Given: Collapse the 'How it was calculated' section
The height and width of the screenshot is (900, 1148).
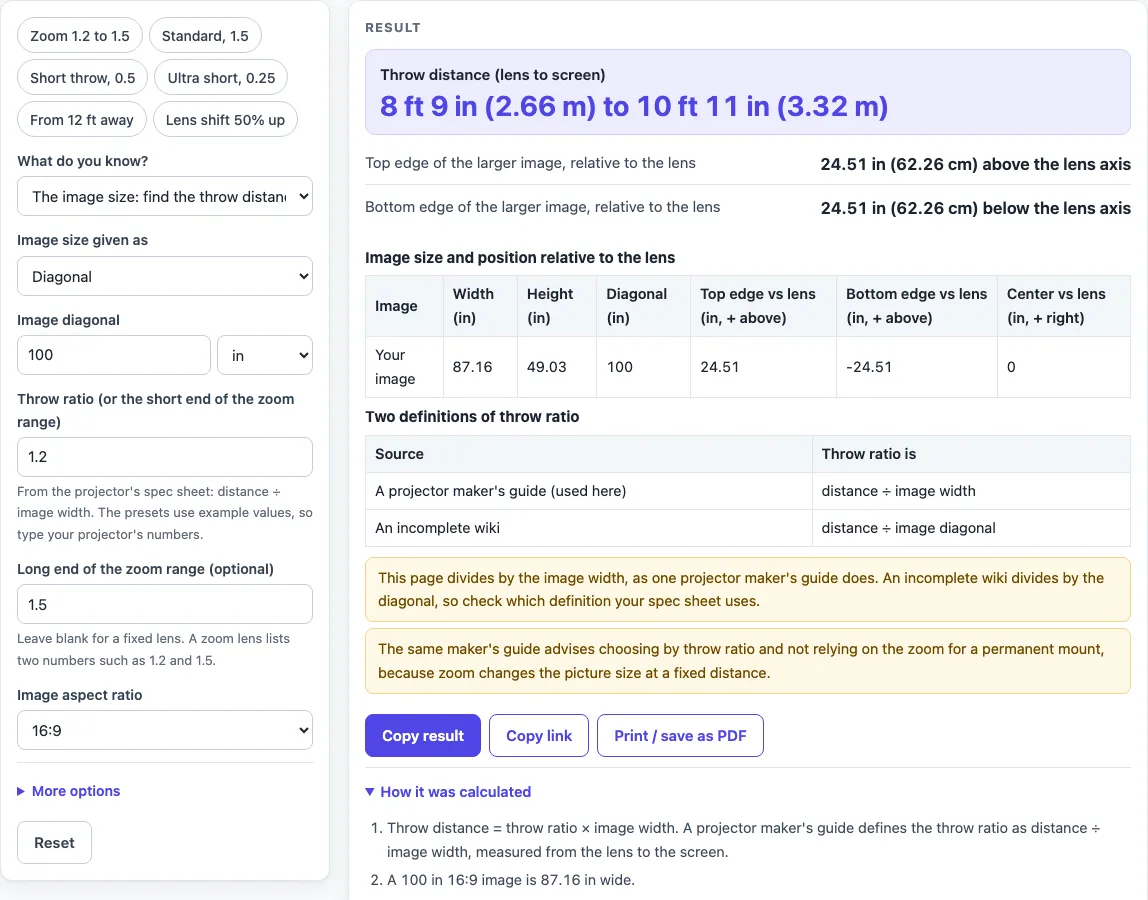Looking at the screenshot, I should pyautogui.click(x=448, y=792).
